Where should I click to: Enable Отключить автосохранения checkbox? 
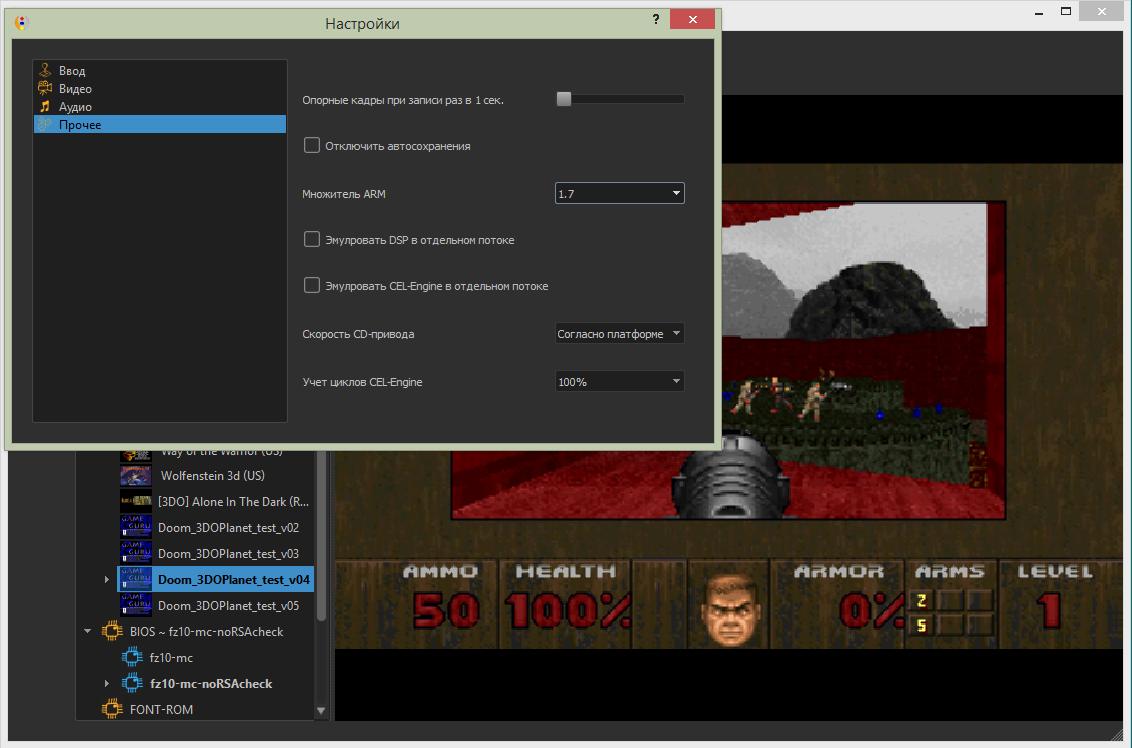[311, 145]
